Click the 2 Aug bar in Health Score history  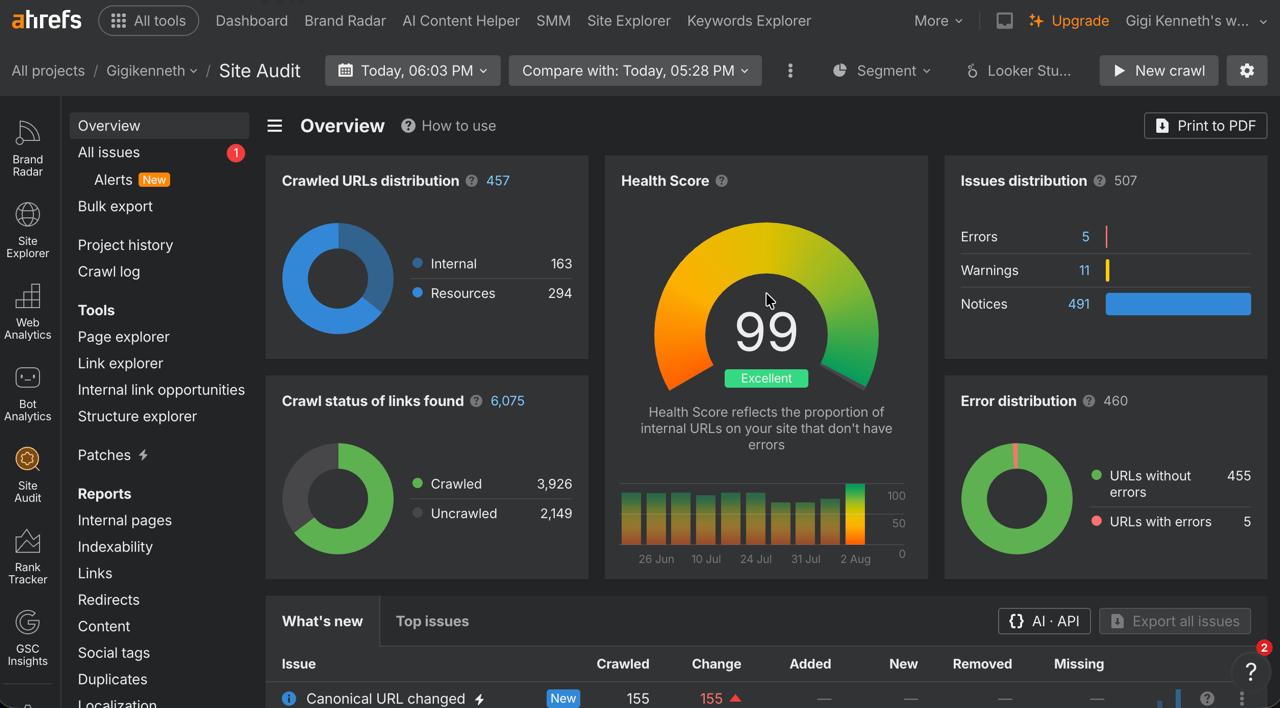coord(855,514)
